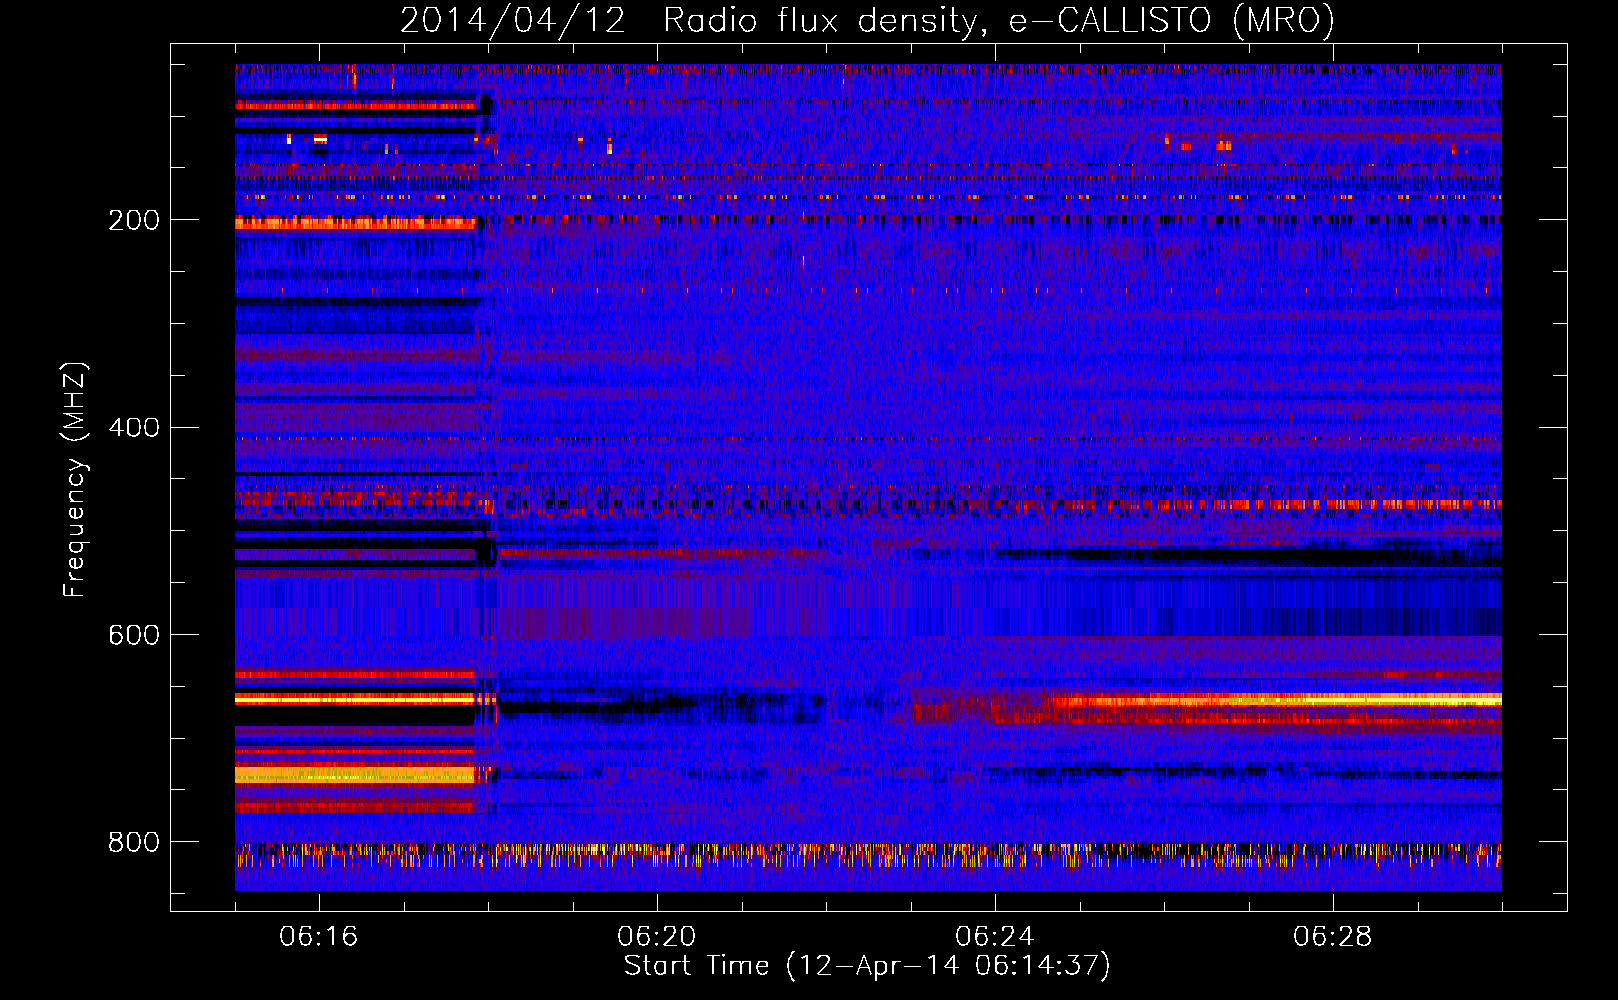Click the plot title 'Radio flux density, e-CALLISTO (MRO)'
Image resolution: width=1618 pixels, height=1000 pixels.
(998, 20)
